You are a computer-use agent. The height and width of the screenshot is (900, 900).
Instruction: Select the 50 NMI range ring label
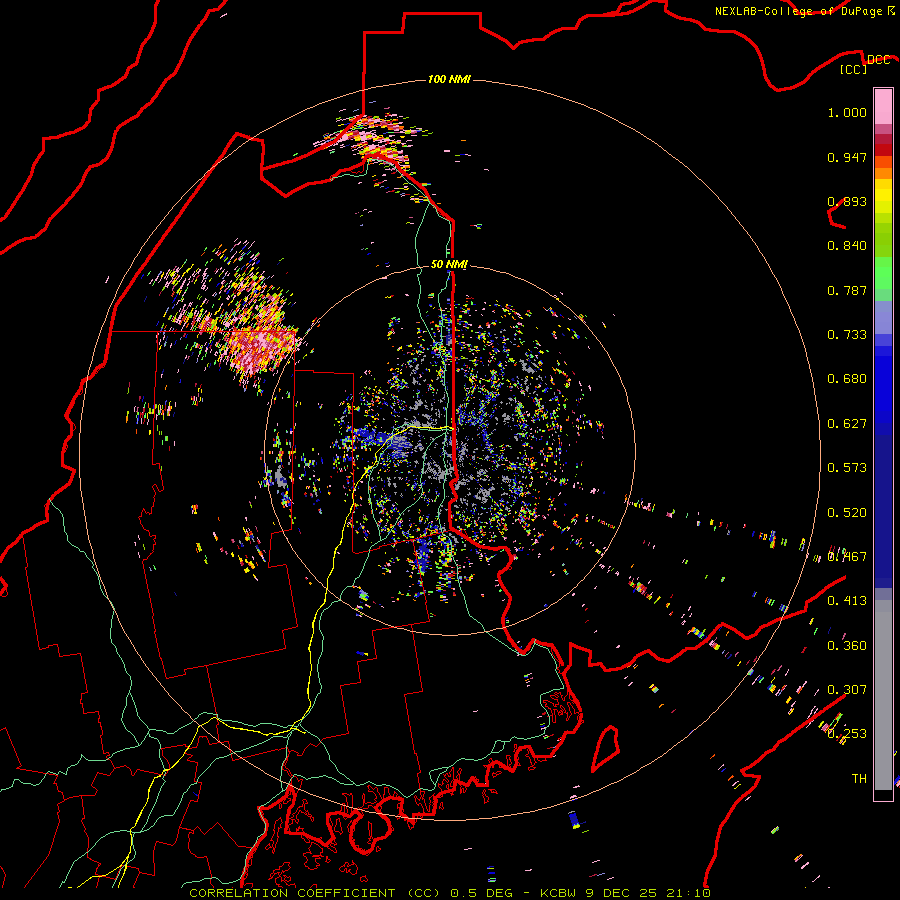click(449, 264)
